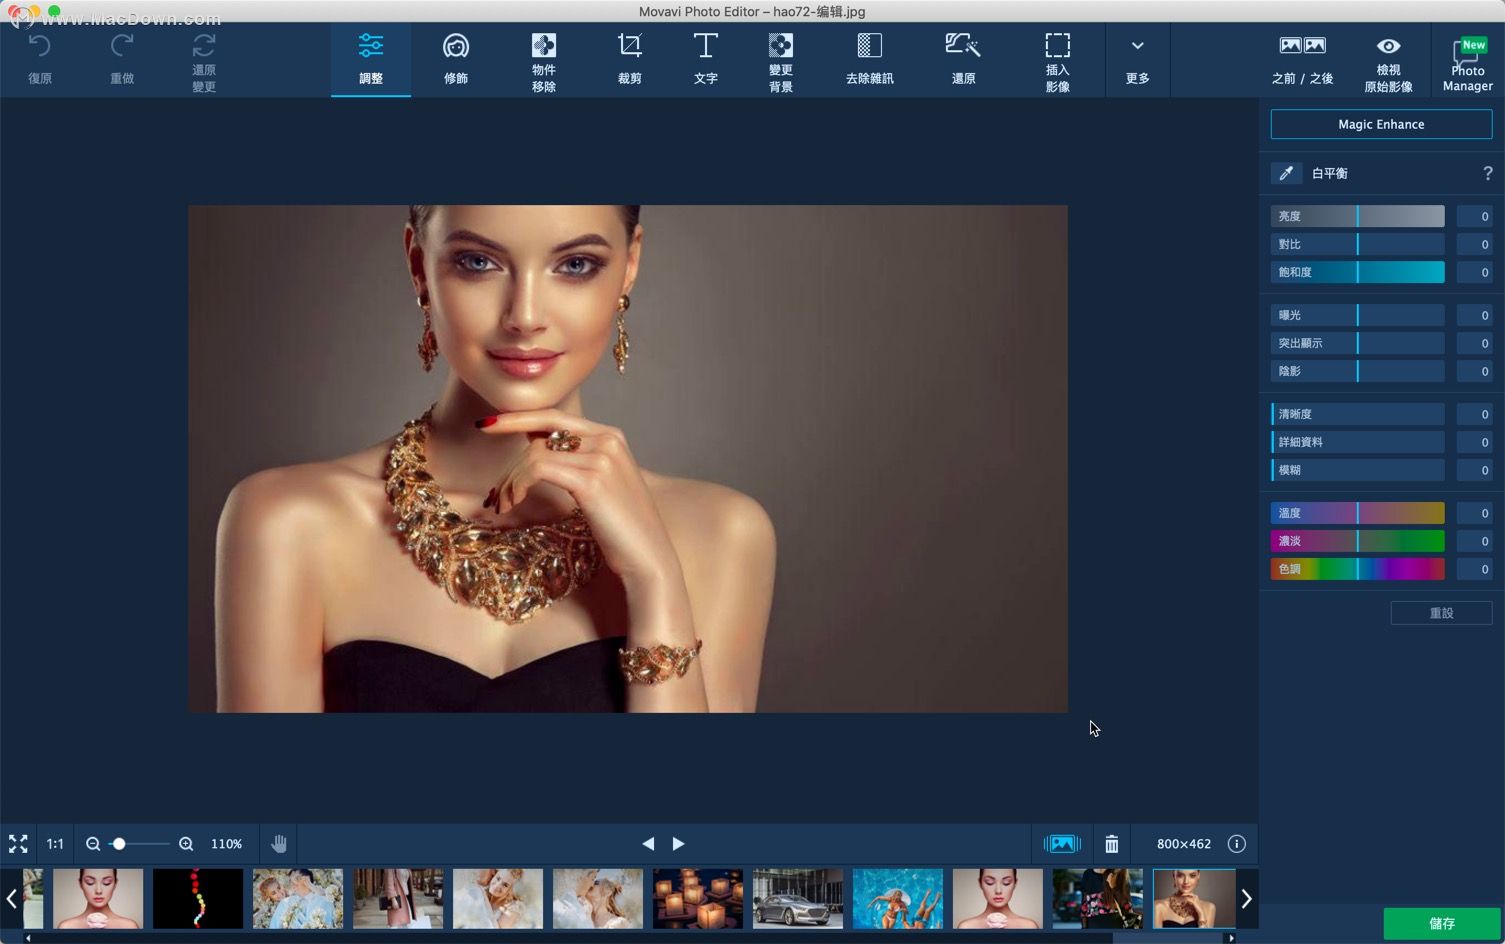1505x944 pixels.
Task: Pick the 白平衡 white balance eyedropper
Action: pos(1286,173)
